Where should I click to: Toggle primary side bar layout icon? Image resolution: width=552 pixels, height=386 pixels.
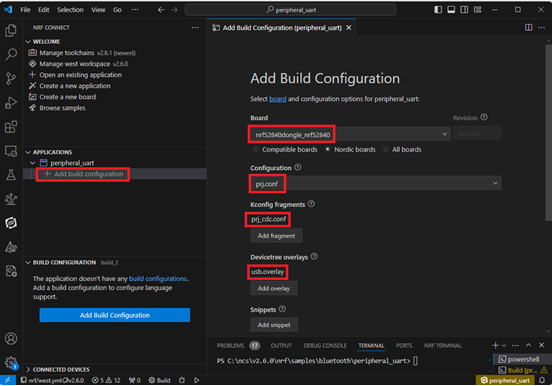[438, 10]
